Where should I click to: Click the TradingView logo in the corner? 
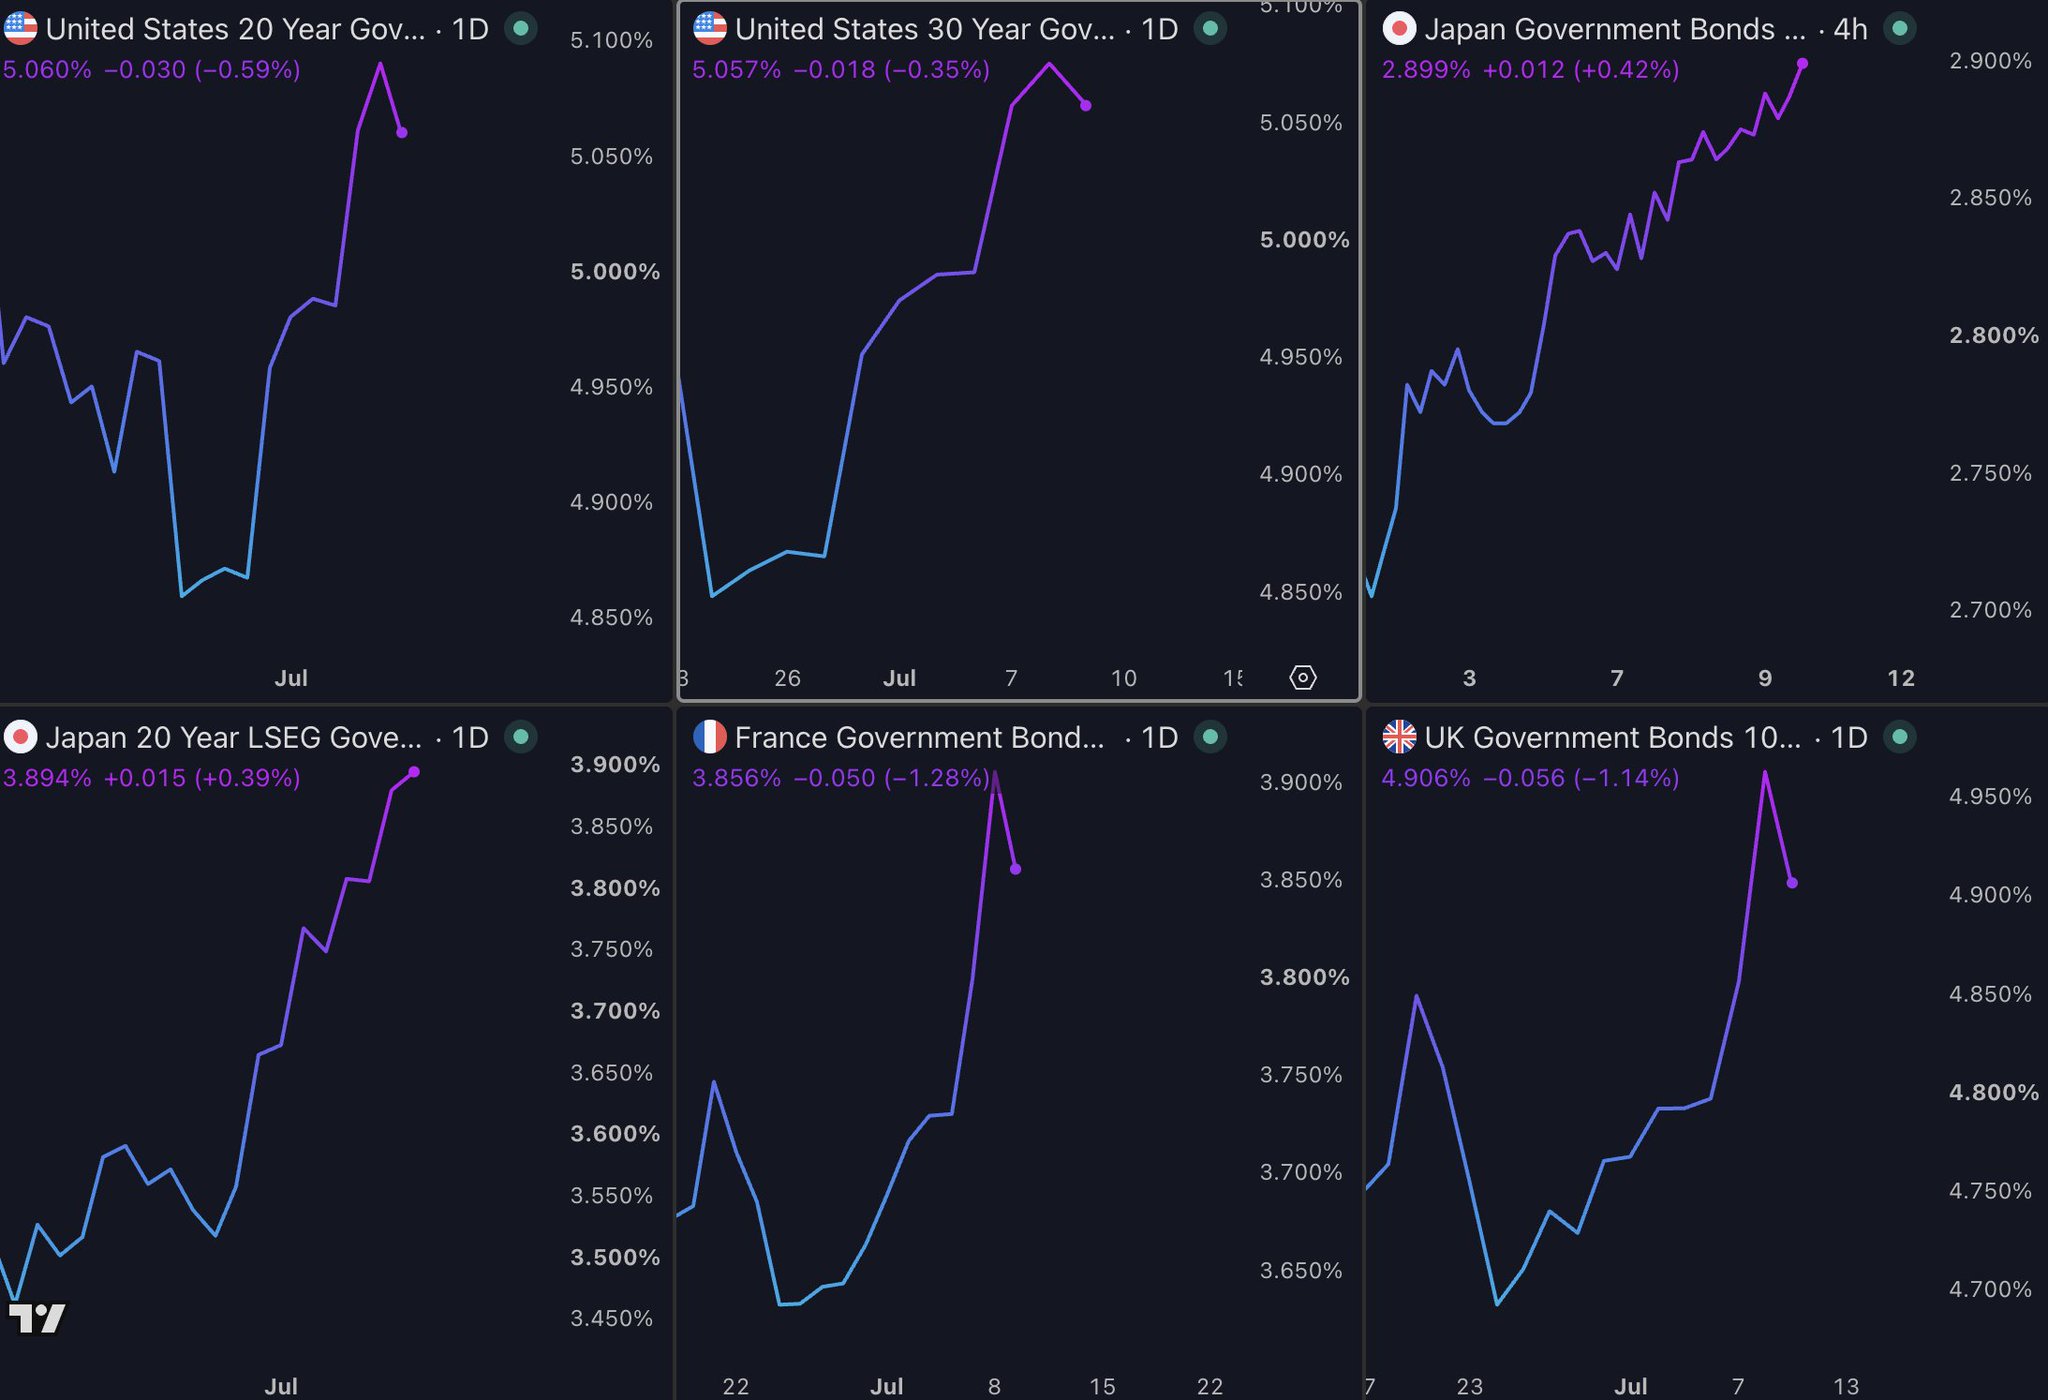point(37,1318)
